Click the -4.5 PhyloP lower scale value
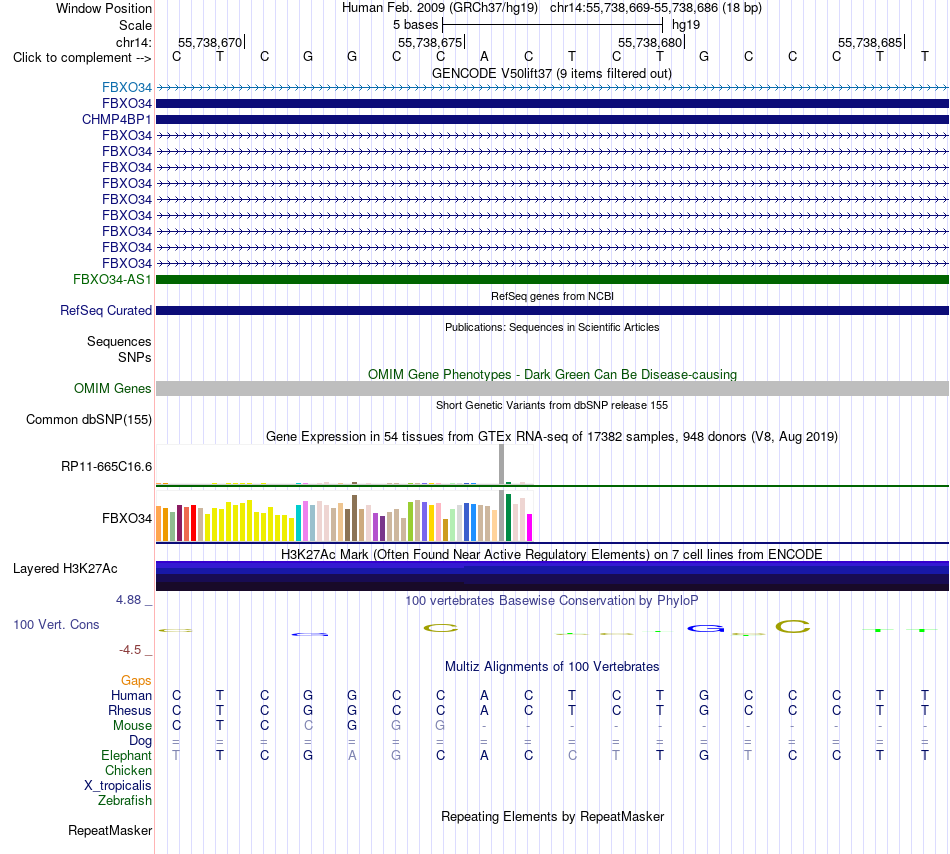 tap(130, 650)
